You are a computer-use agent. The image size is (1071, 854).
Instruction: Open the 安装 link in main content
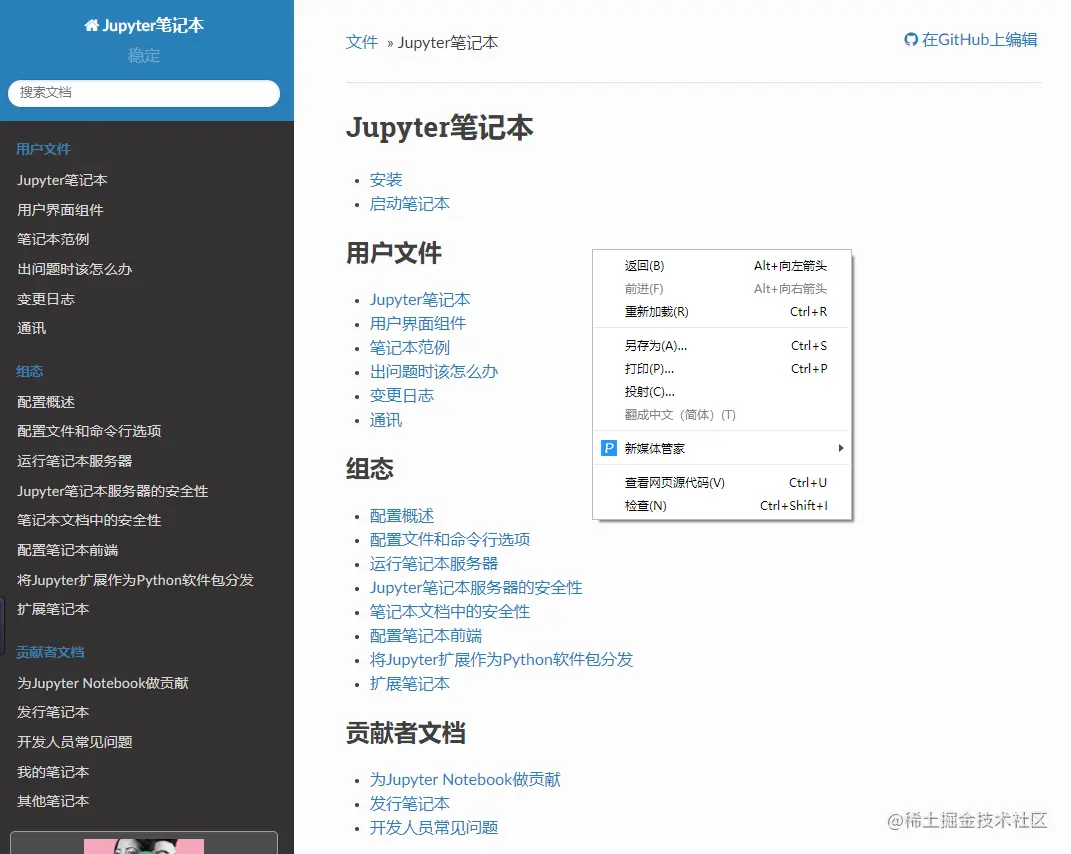(386, 180)
